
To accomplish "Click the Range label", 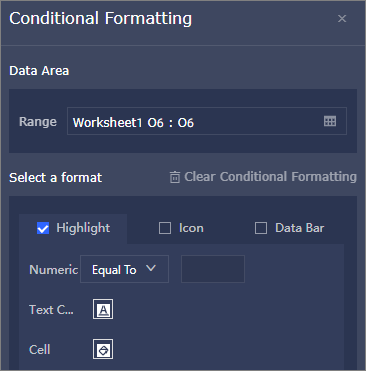I will click(38, 121).
